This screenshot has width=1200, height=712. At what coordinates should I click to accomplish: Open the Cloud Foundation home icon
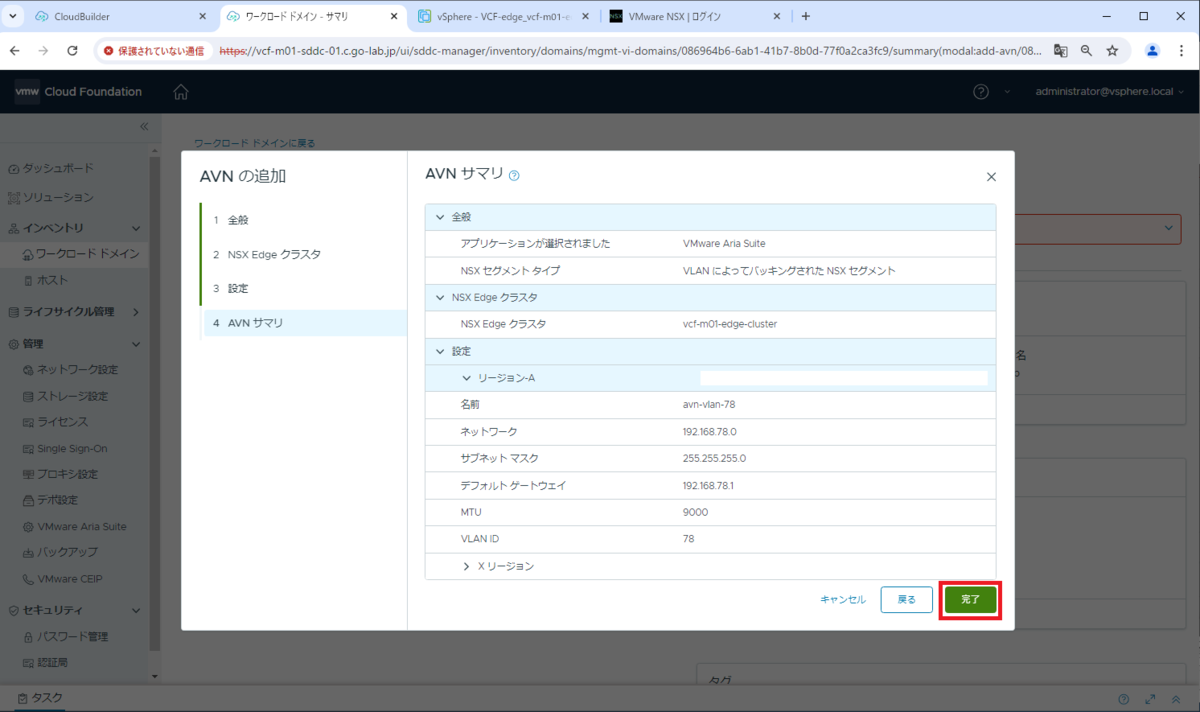pyautogui.click(x=180, y=92)
